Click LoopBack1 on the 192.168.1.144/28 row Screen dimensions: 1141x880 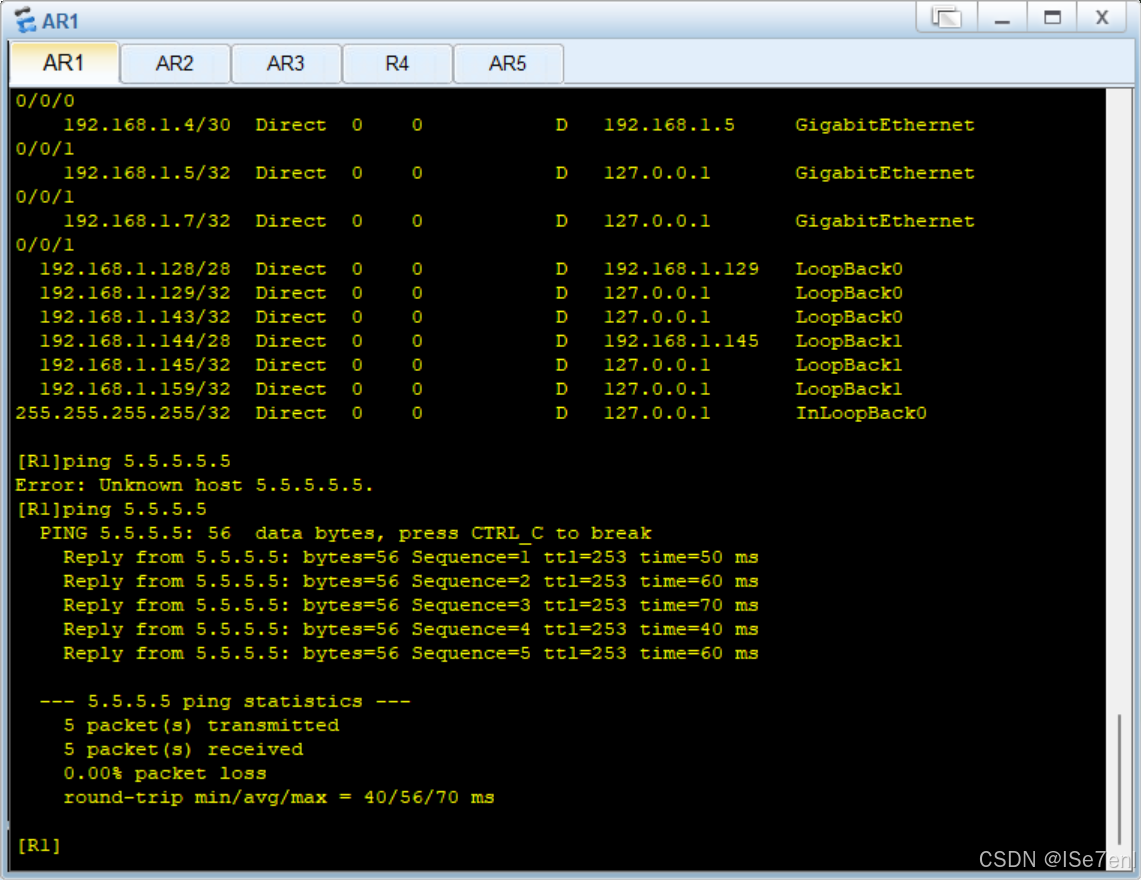(x=848, y=341)
